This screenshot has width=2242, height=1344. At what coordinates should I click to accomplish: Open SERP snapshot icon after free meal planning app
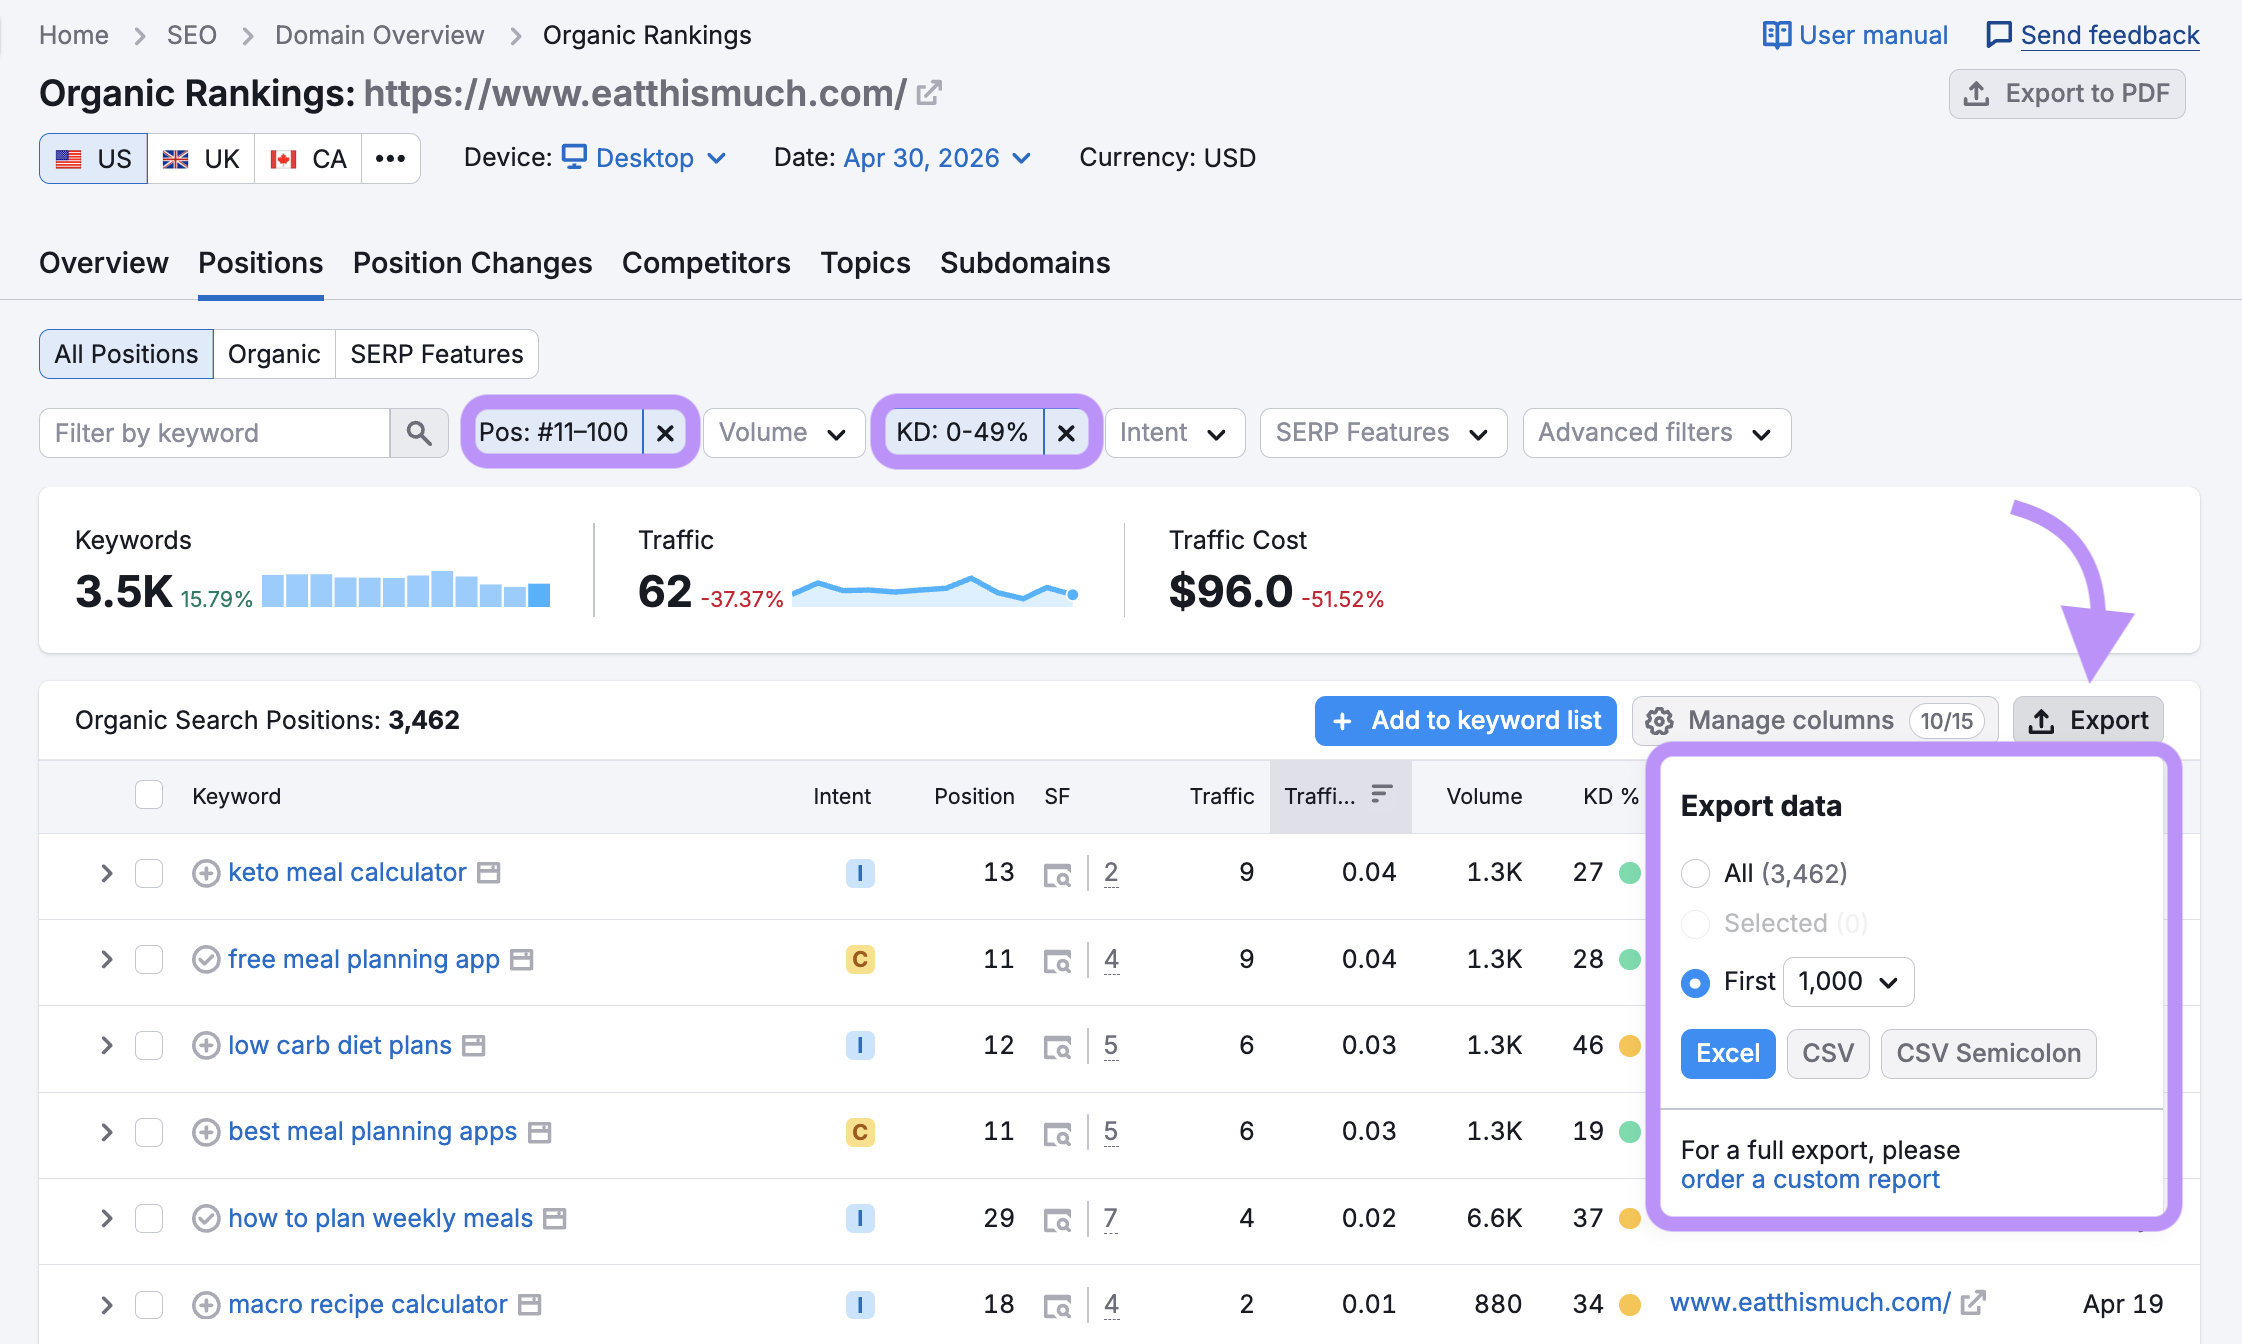tap(521, 960)
